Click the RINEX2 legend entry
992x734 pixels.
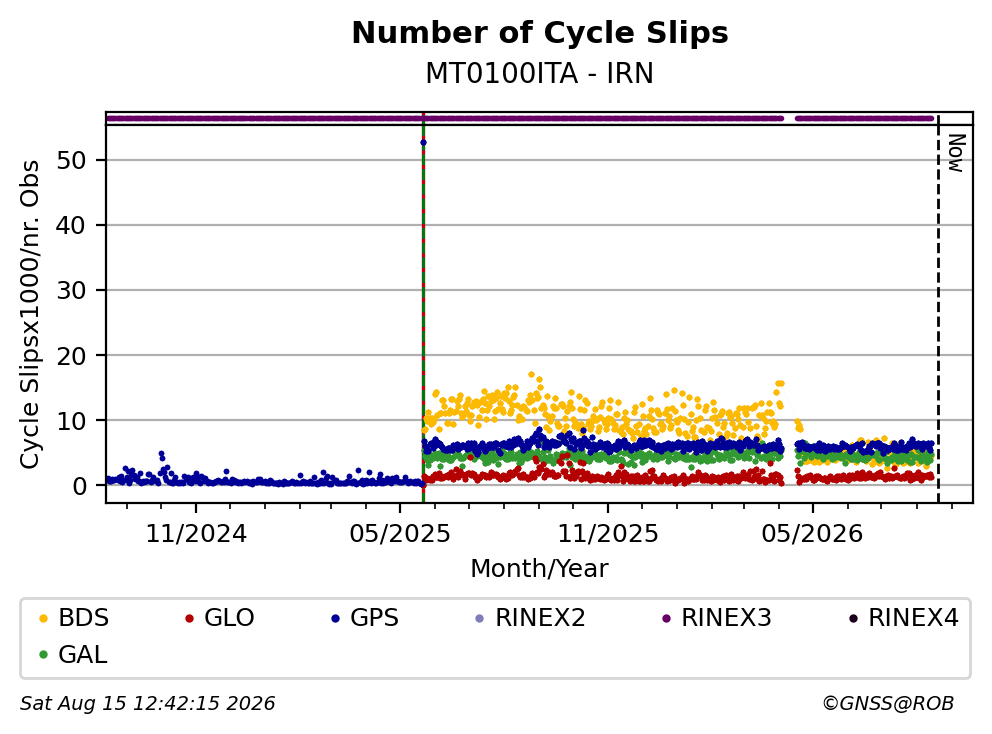coord(530,618)
